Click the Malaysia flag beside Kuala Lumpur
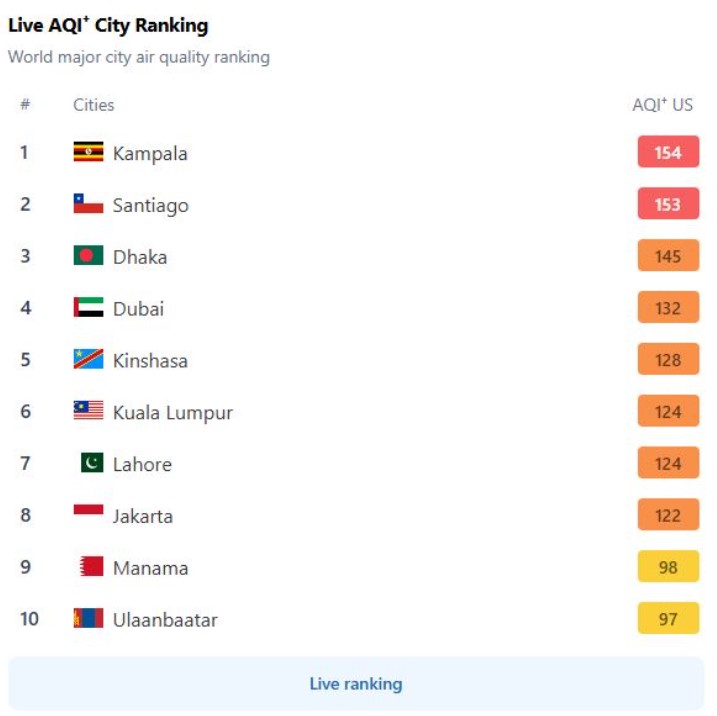The height and width of the screenshot is (716, 717). point(88,410)
